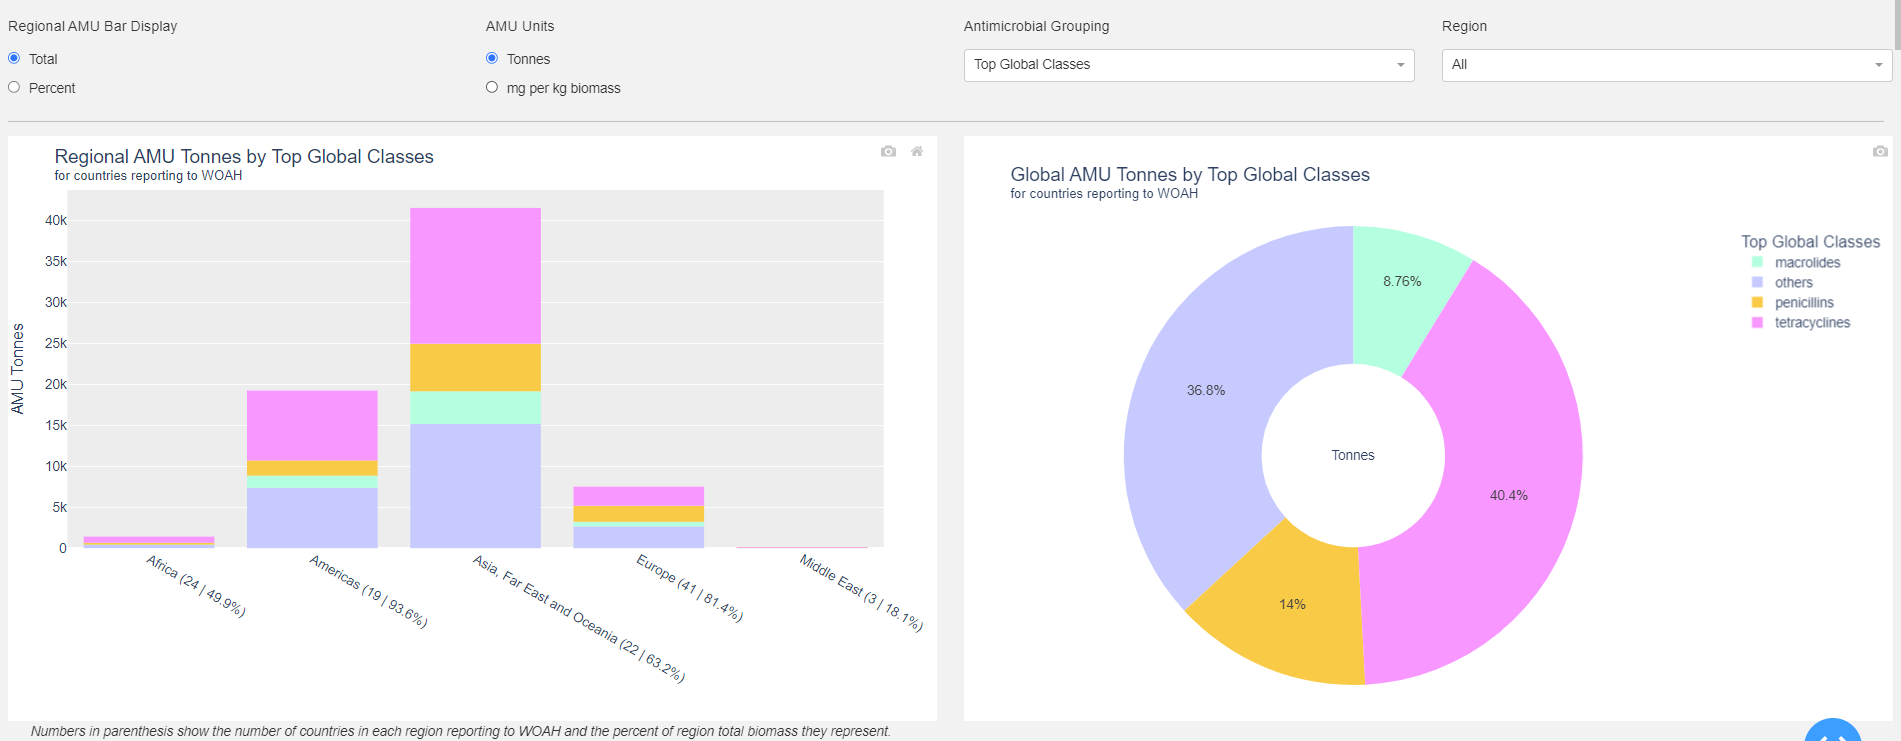Click Asia bar others lavender segment
This screenshot has width=1901, height=741.
pos(475,486)
